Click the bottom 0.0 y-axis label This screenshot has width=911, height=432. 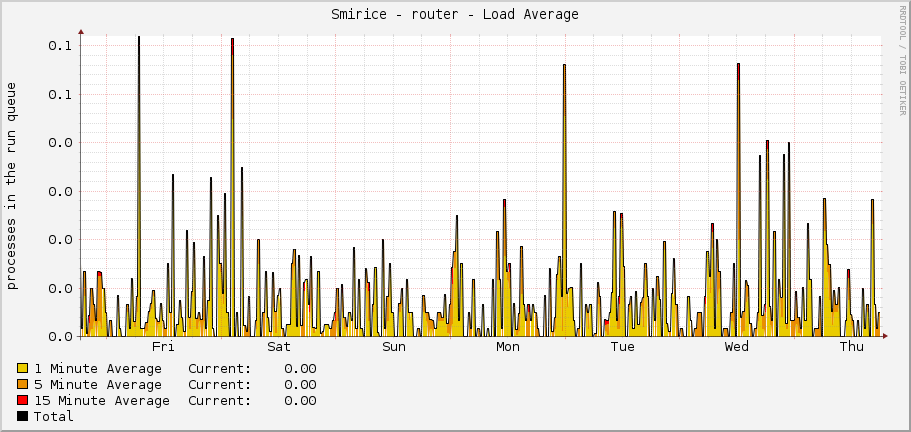click(x=60, y=336)
